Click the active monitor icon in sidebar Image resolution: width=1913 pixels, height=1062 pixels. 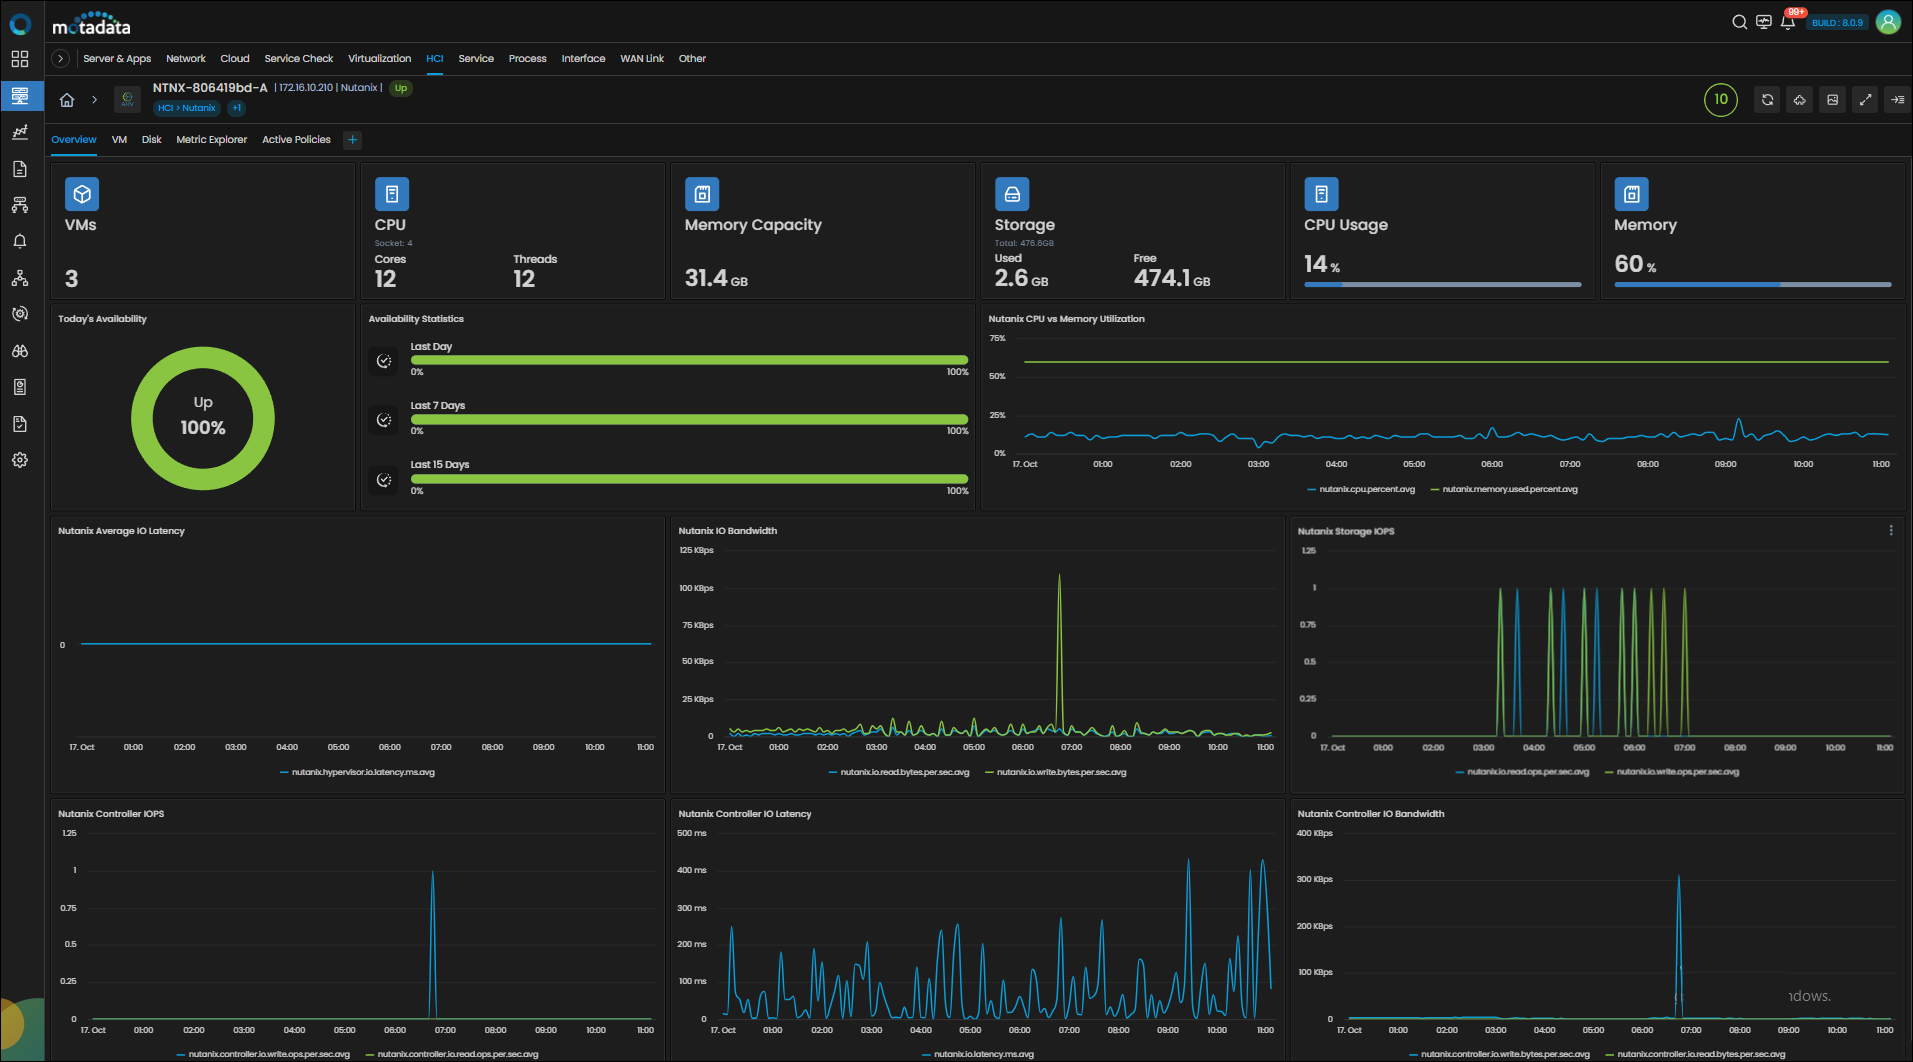20,96
